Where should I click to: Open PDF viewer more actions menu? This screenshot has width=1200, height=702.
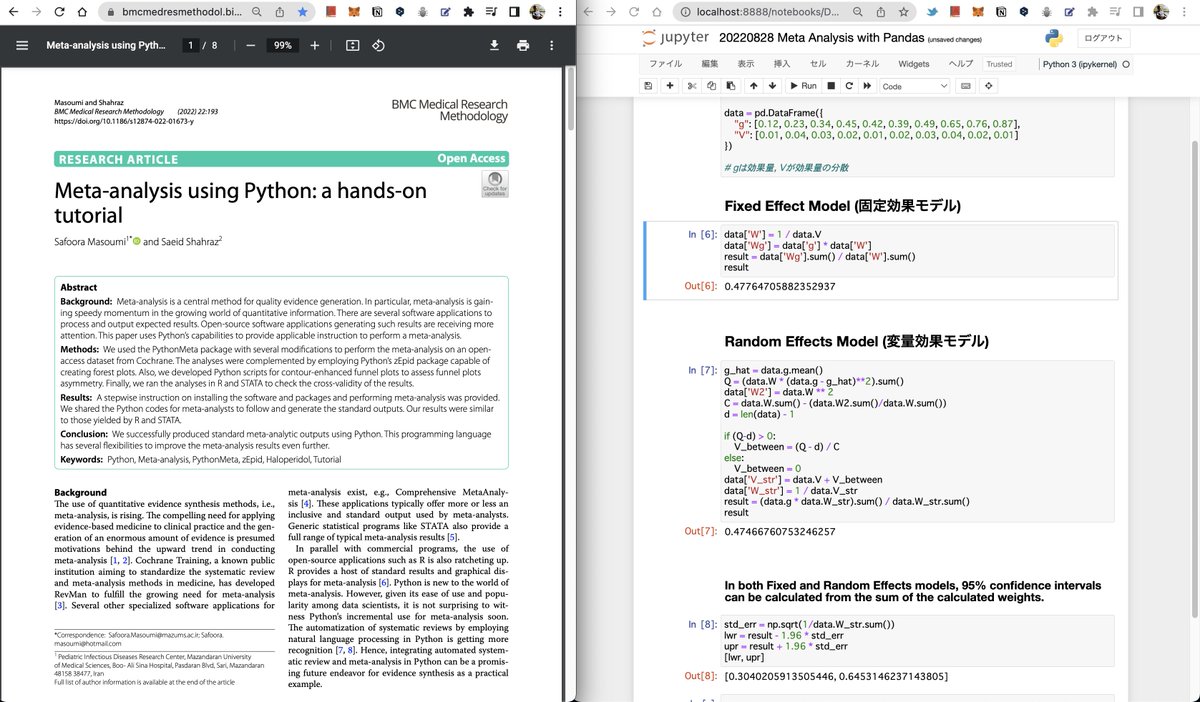click(x=551, y=46)
